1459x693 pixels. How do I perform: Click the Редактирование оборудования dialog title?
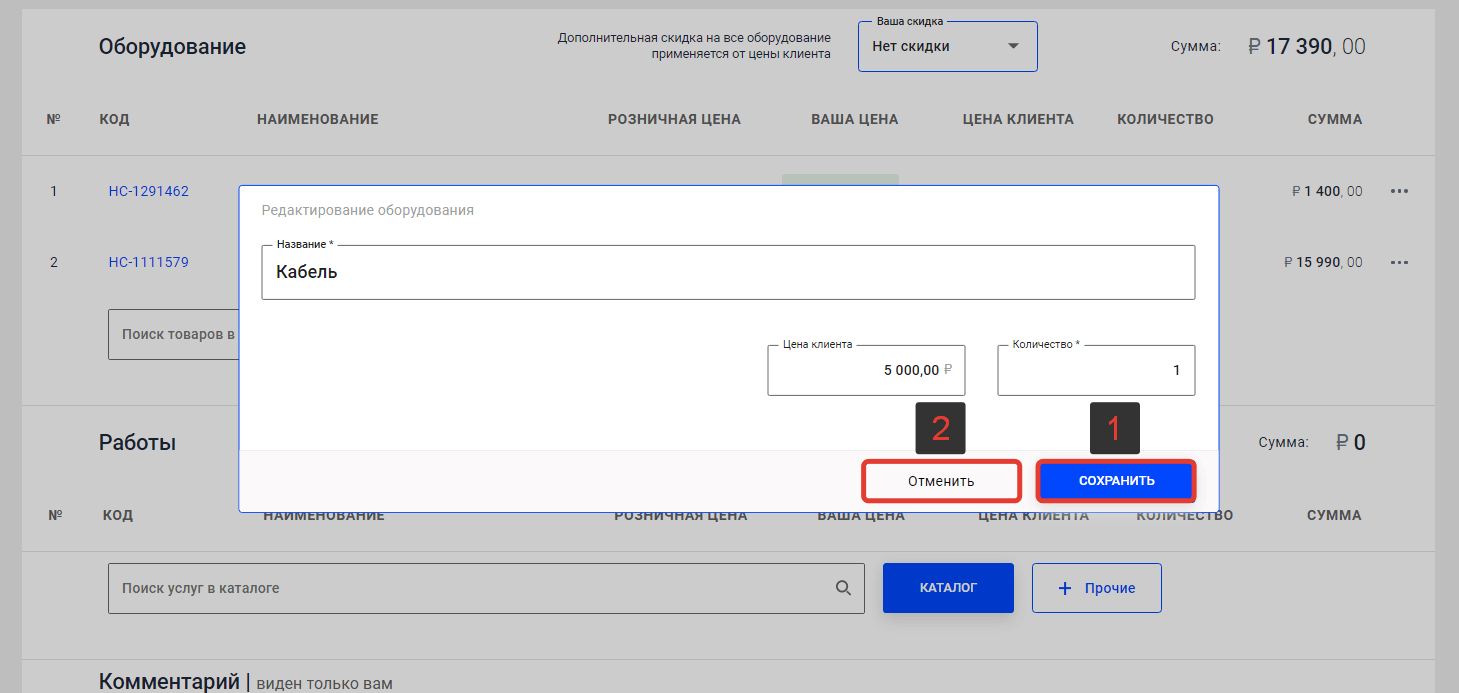click(x=367, y=211)
